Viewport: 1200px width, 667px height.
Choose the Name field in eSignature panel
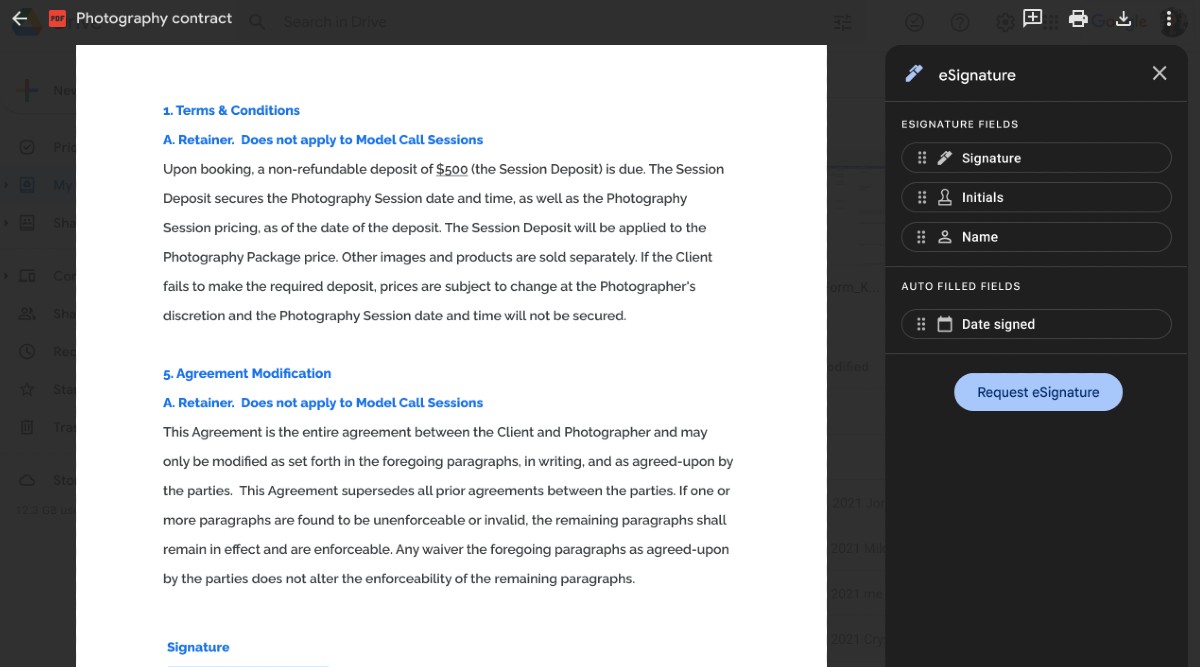[x=1036, y=237]
